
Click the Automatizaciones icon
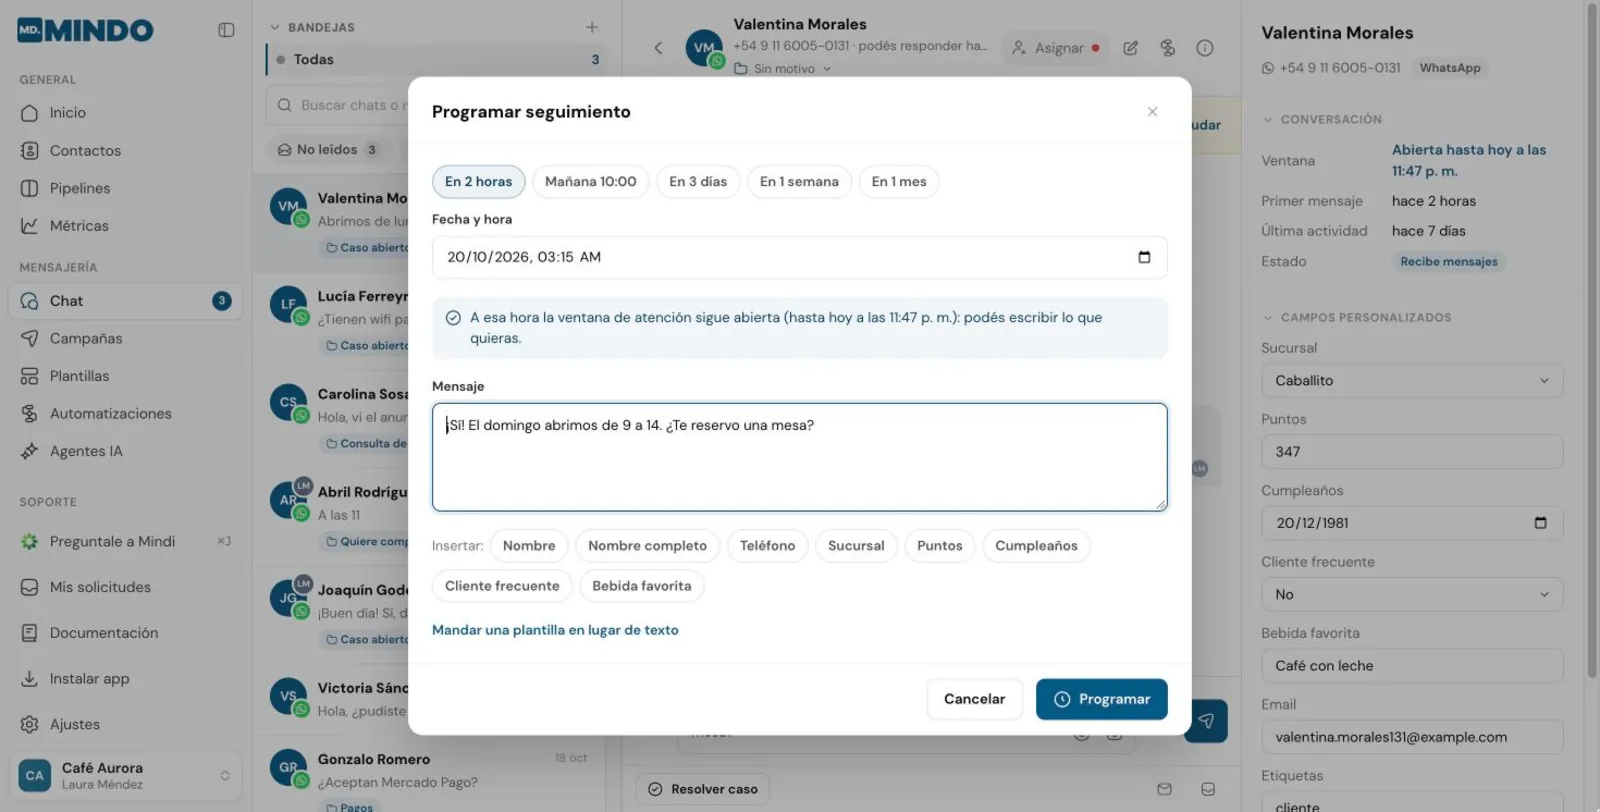coord(30,414)
